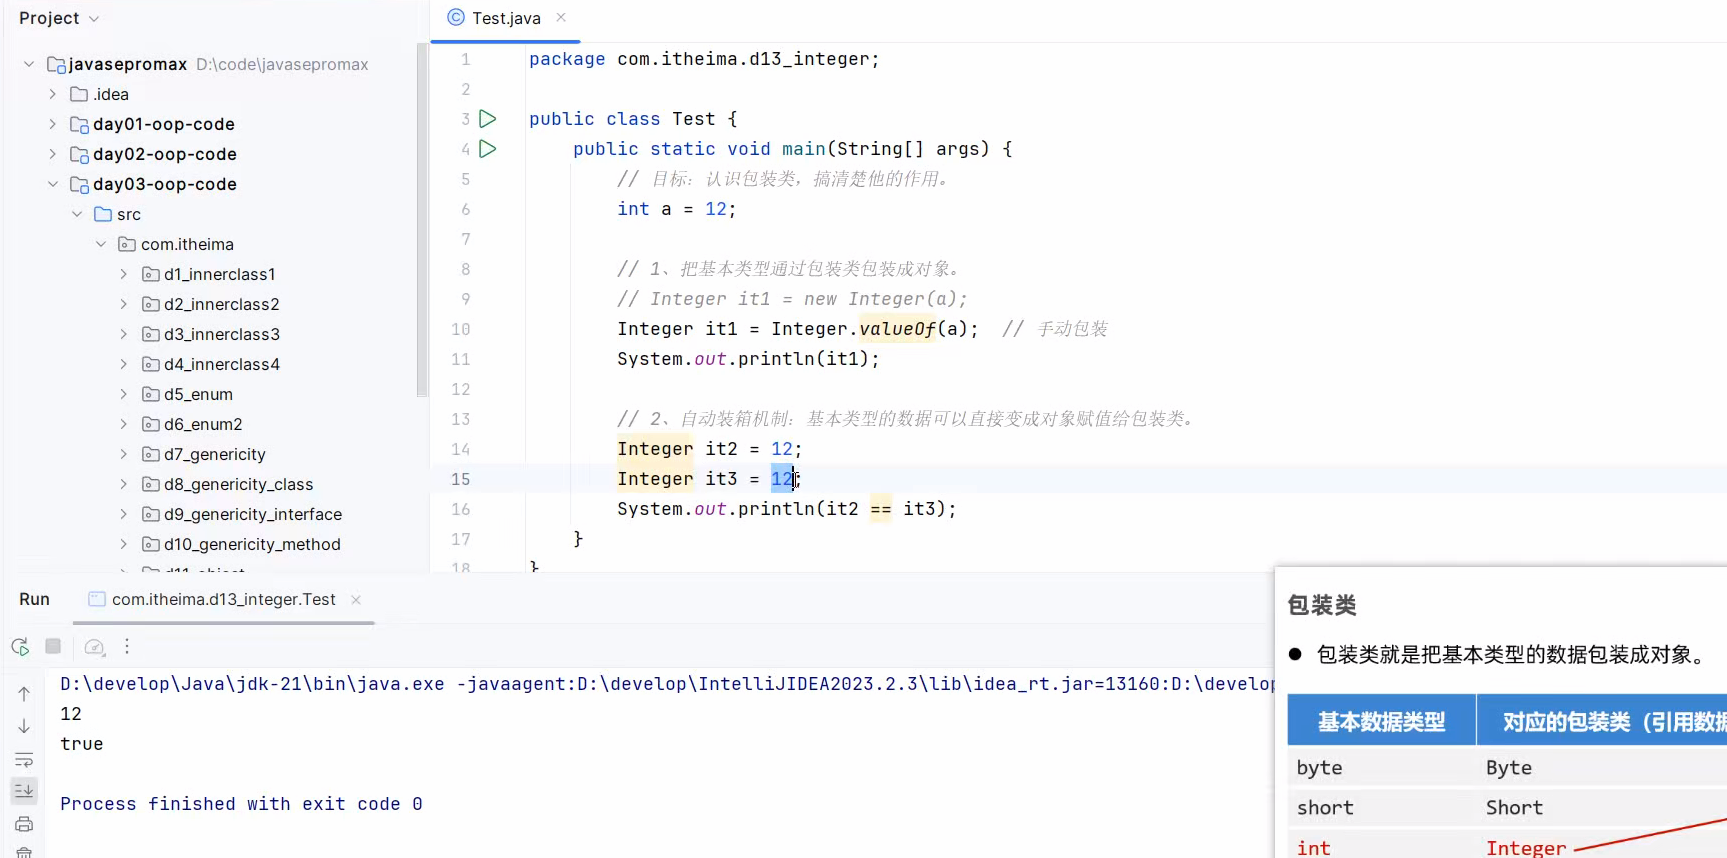
Task: Clear all console output with trash icon
Action: [x=24, y=853]
